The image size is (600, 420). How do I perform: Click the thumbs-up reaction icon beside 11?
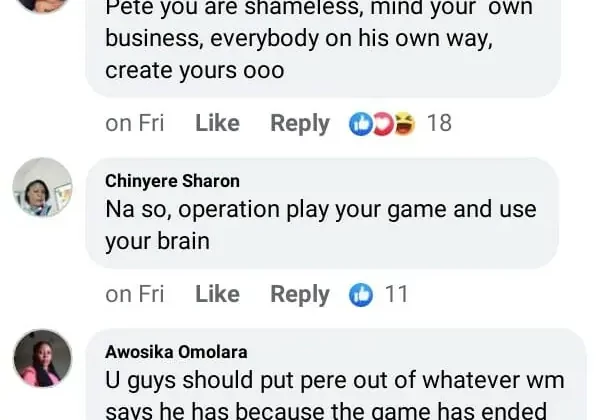click(360, 295)
